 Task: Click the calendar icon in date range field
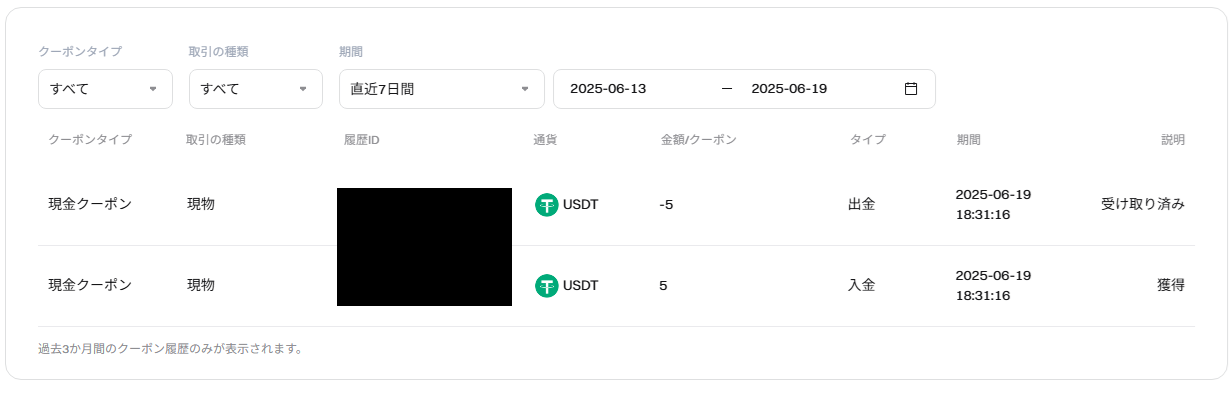point(911,89)
